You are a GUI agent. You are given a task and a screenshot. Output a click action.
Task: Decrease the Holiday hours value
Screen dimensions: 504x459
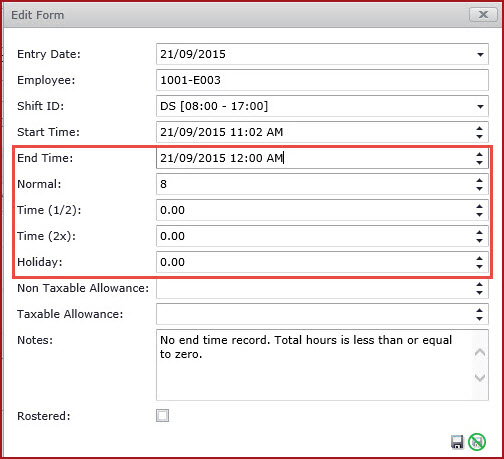pos(479,266)
